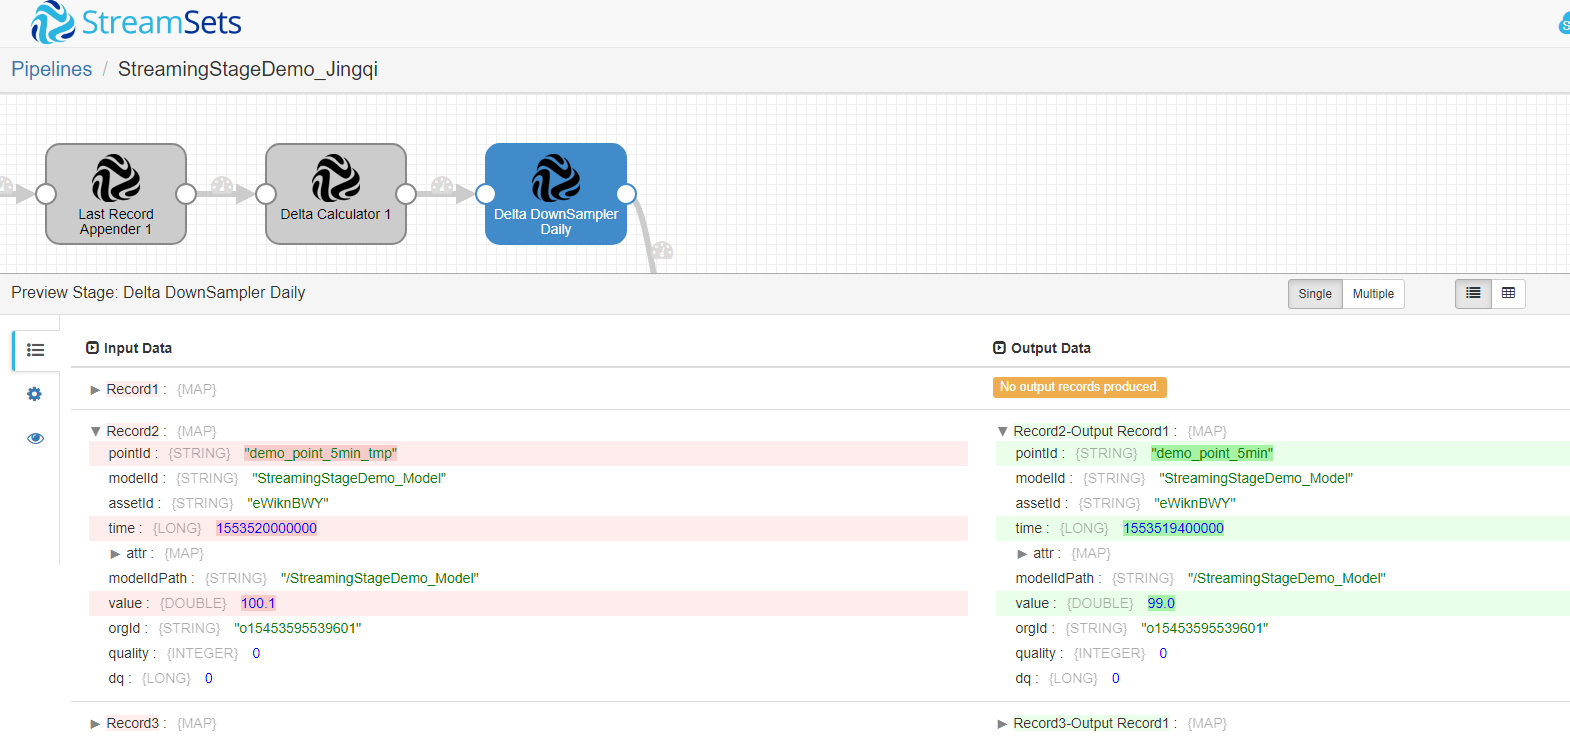The width and height of the screenshot is (1570, 741).
Task: Click the StreamSets logo
Action: pos(136,23)
